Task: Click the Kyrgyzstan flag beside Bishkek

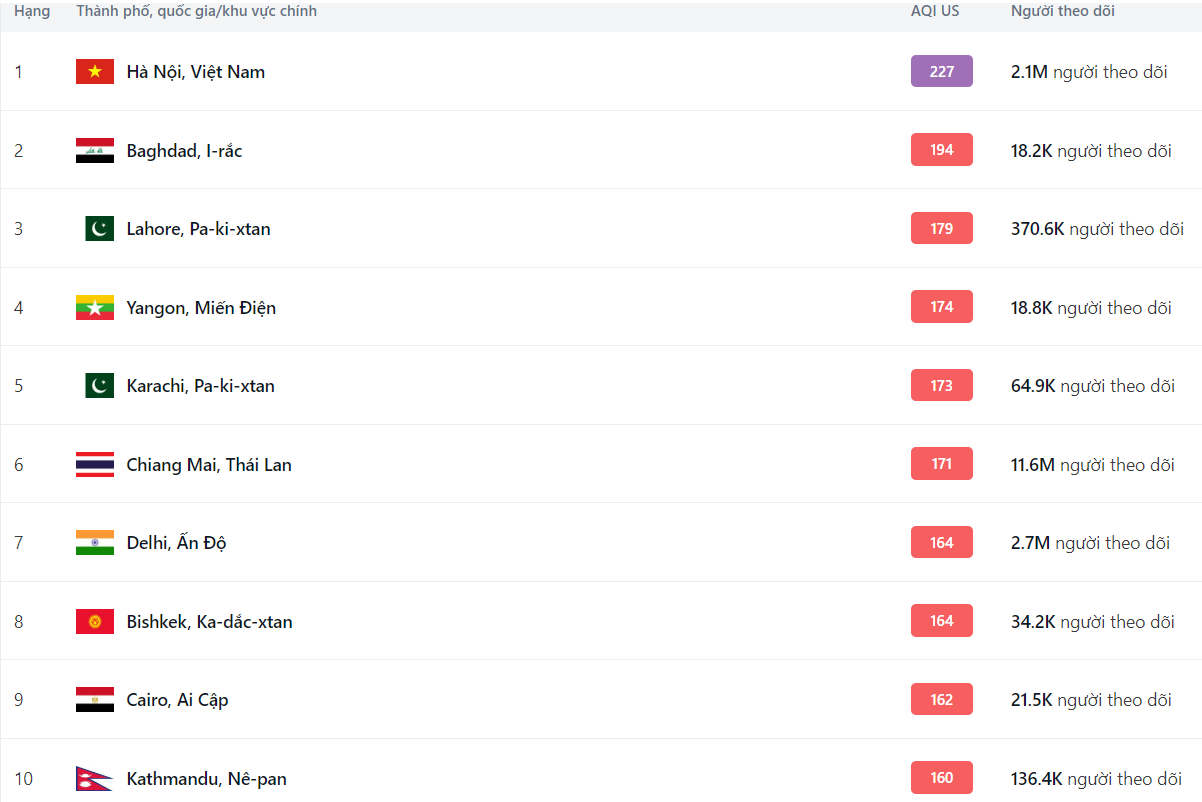Action: (x=95, y=622)
